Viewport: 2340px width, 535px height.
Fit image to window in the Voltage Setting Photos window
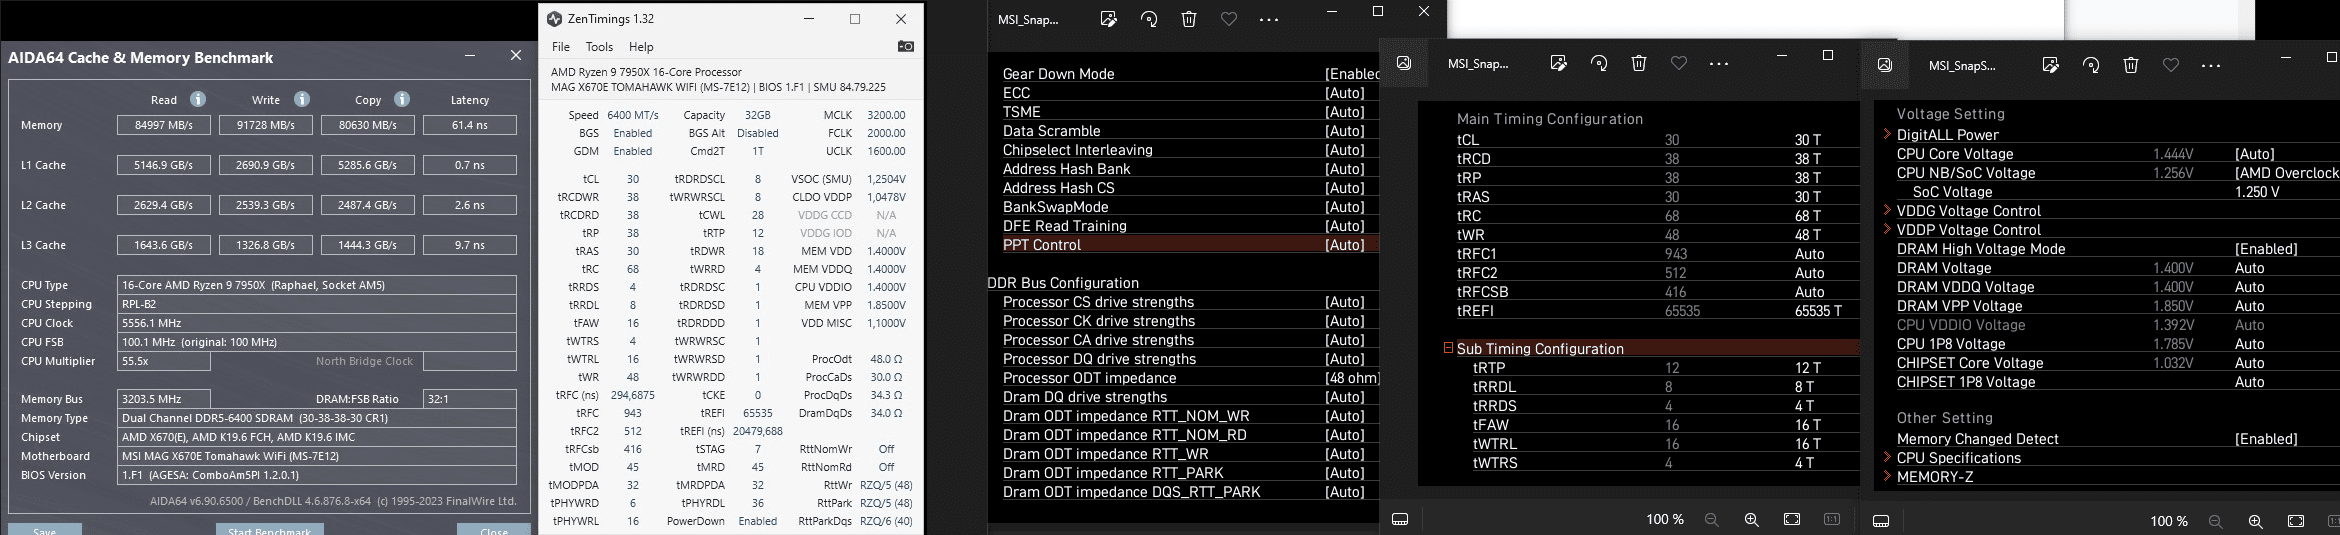(x=2296, y=521)
